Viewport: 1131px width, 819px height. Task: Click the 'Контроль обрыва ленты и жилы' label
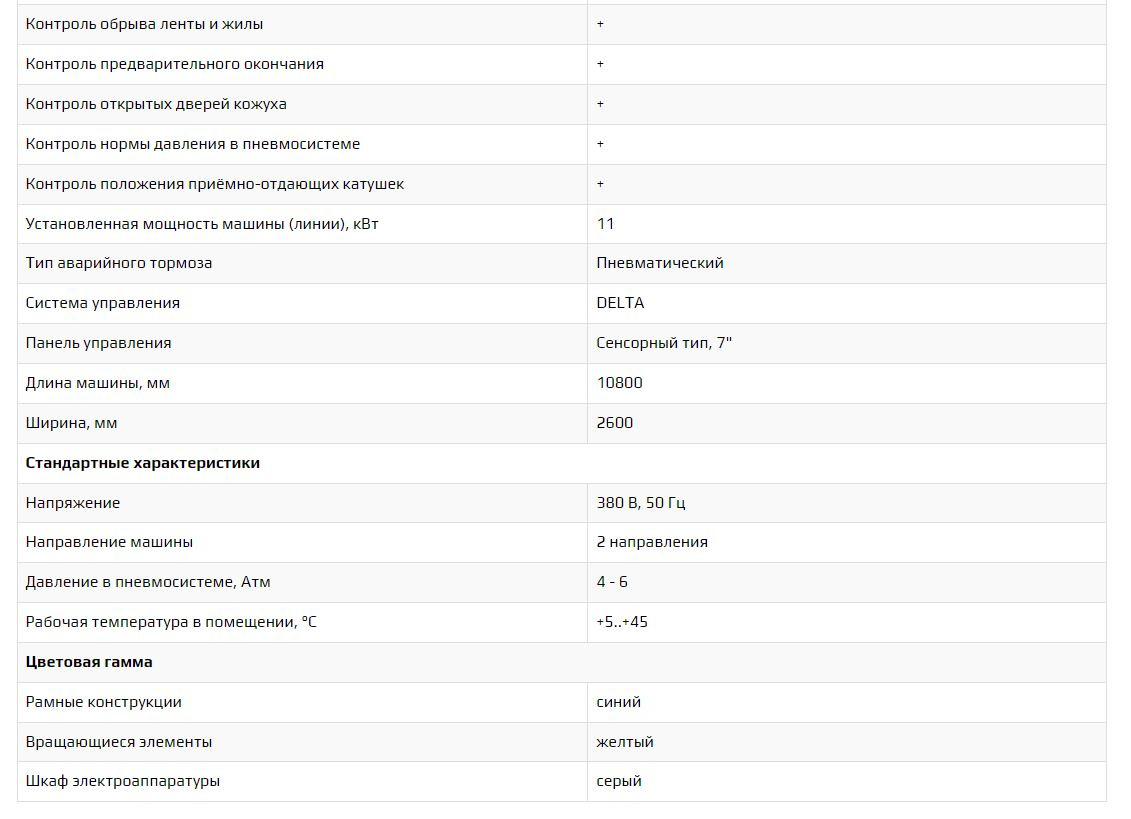coord(144,24)
